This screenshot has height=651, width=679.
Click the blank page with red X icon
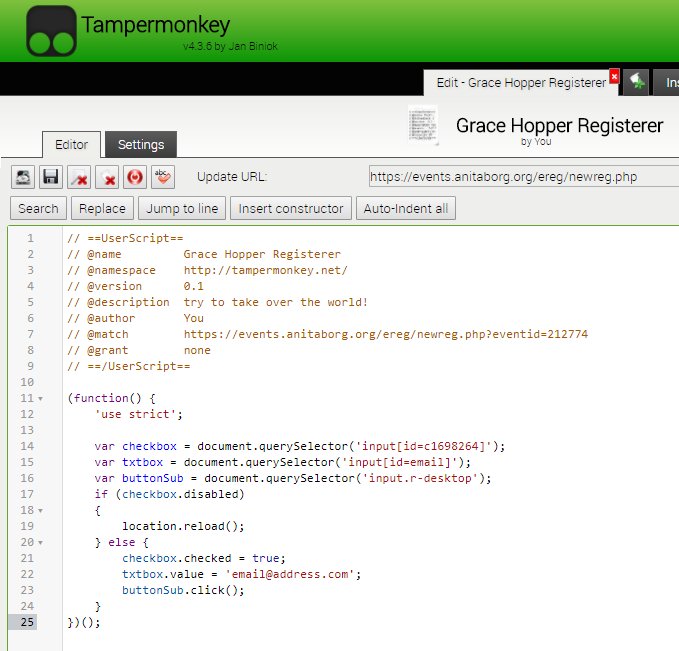[x=107, y=177]
